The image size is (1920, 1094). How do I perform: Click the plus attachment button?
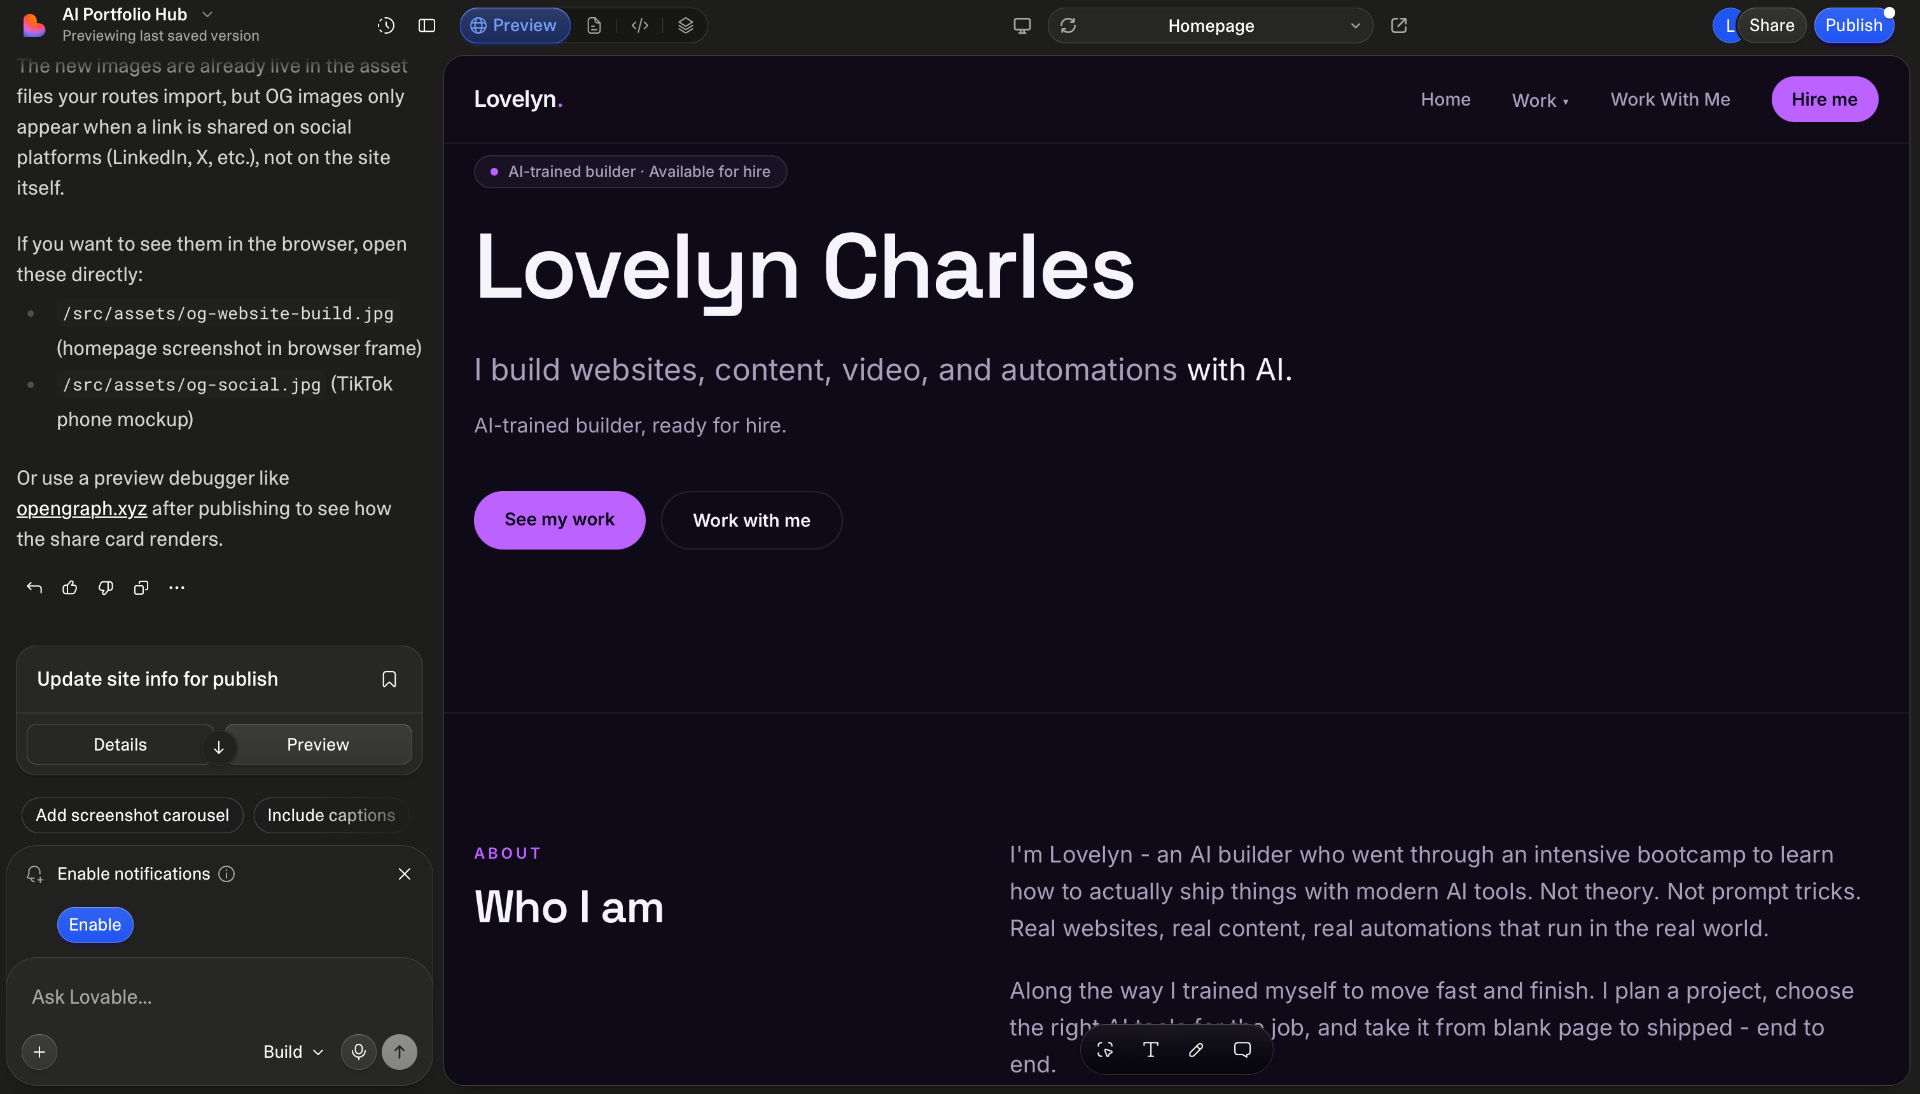[x=39, y=1052]
